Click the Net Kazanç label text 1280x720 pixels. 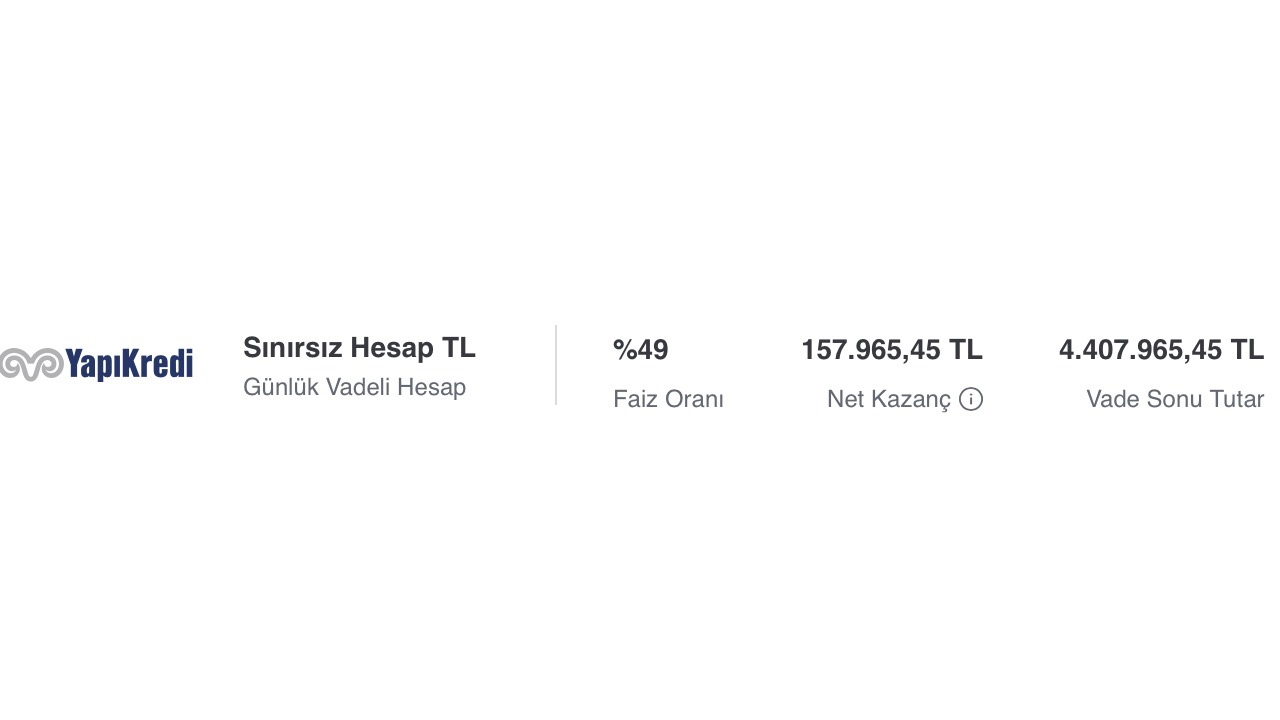(x=889, y=399)
